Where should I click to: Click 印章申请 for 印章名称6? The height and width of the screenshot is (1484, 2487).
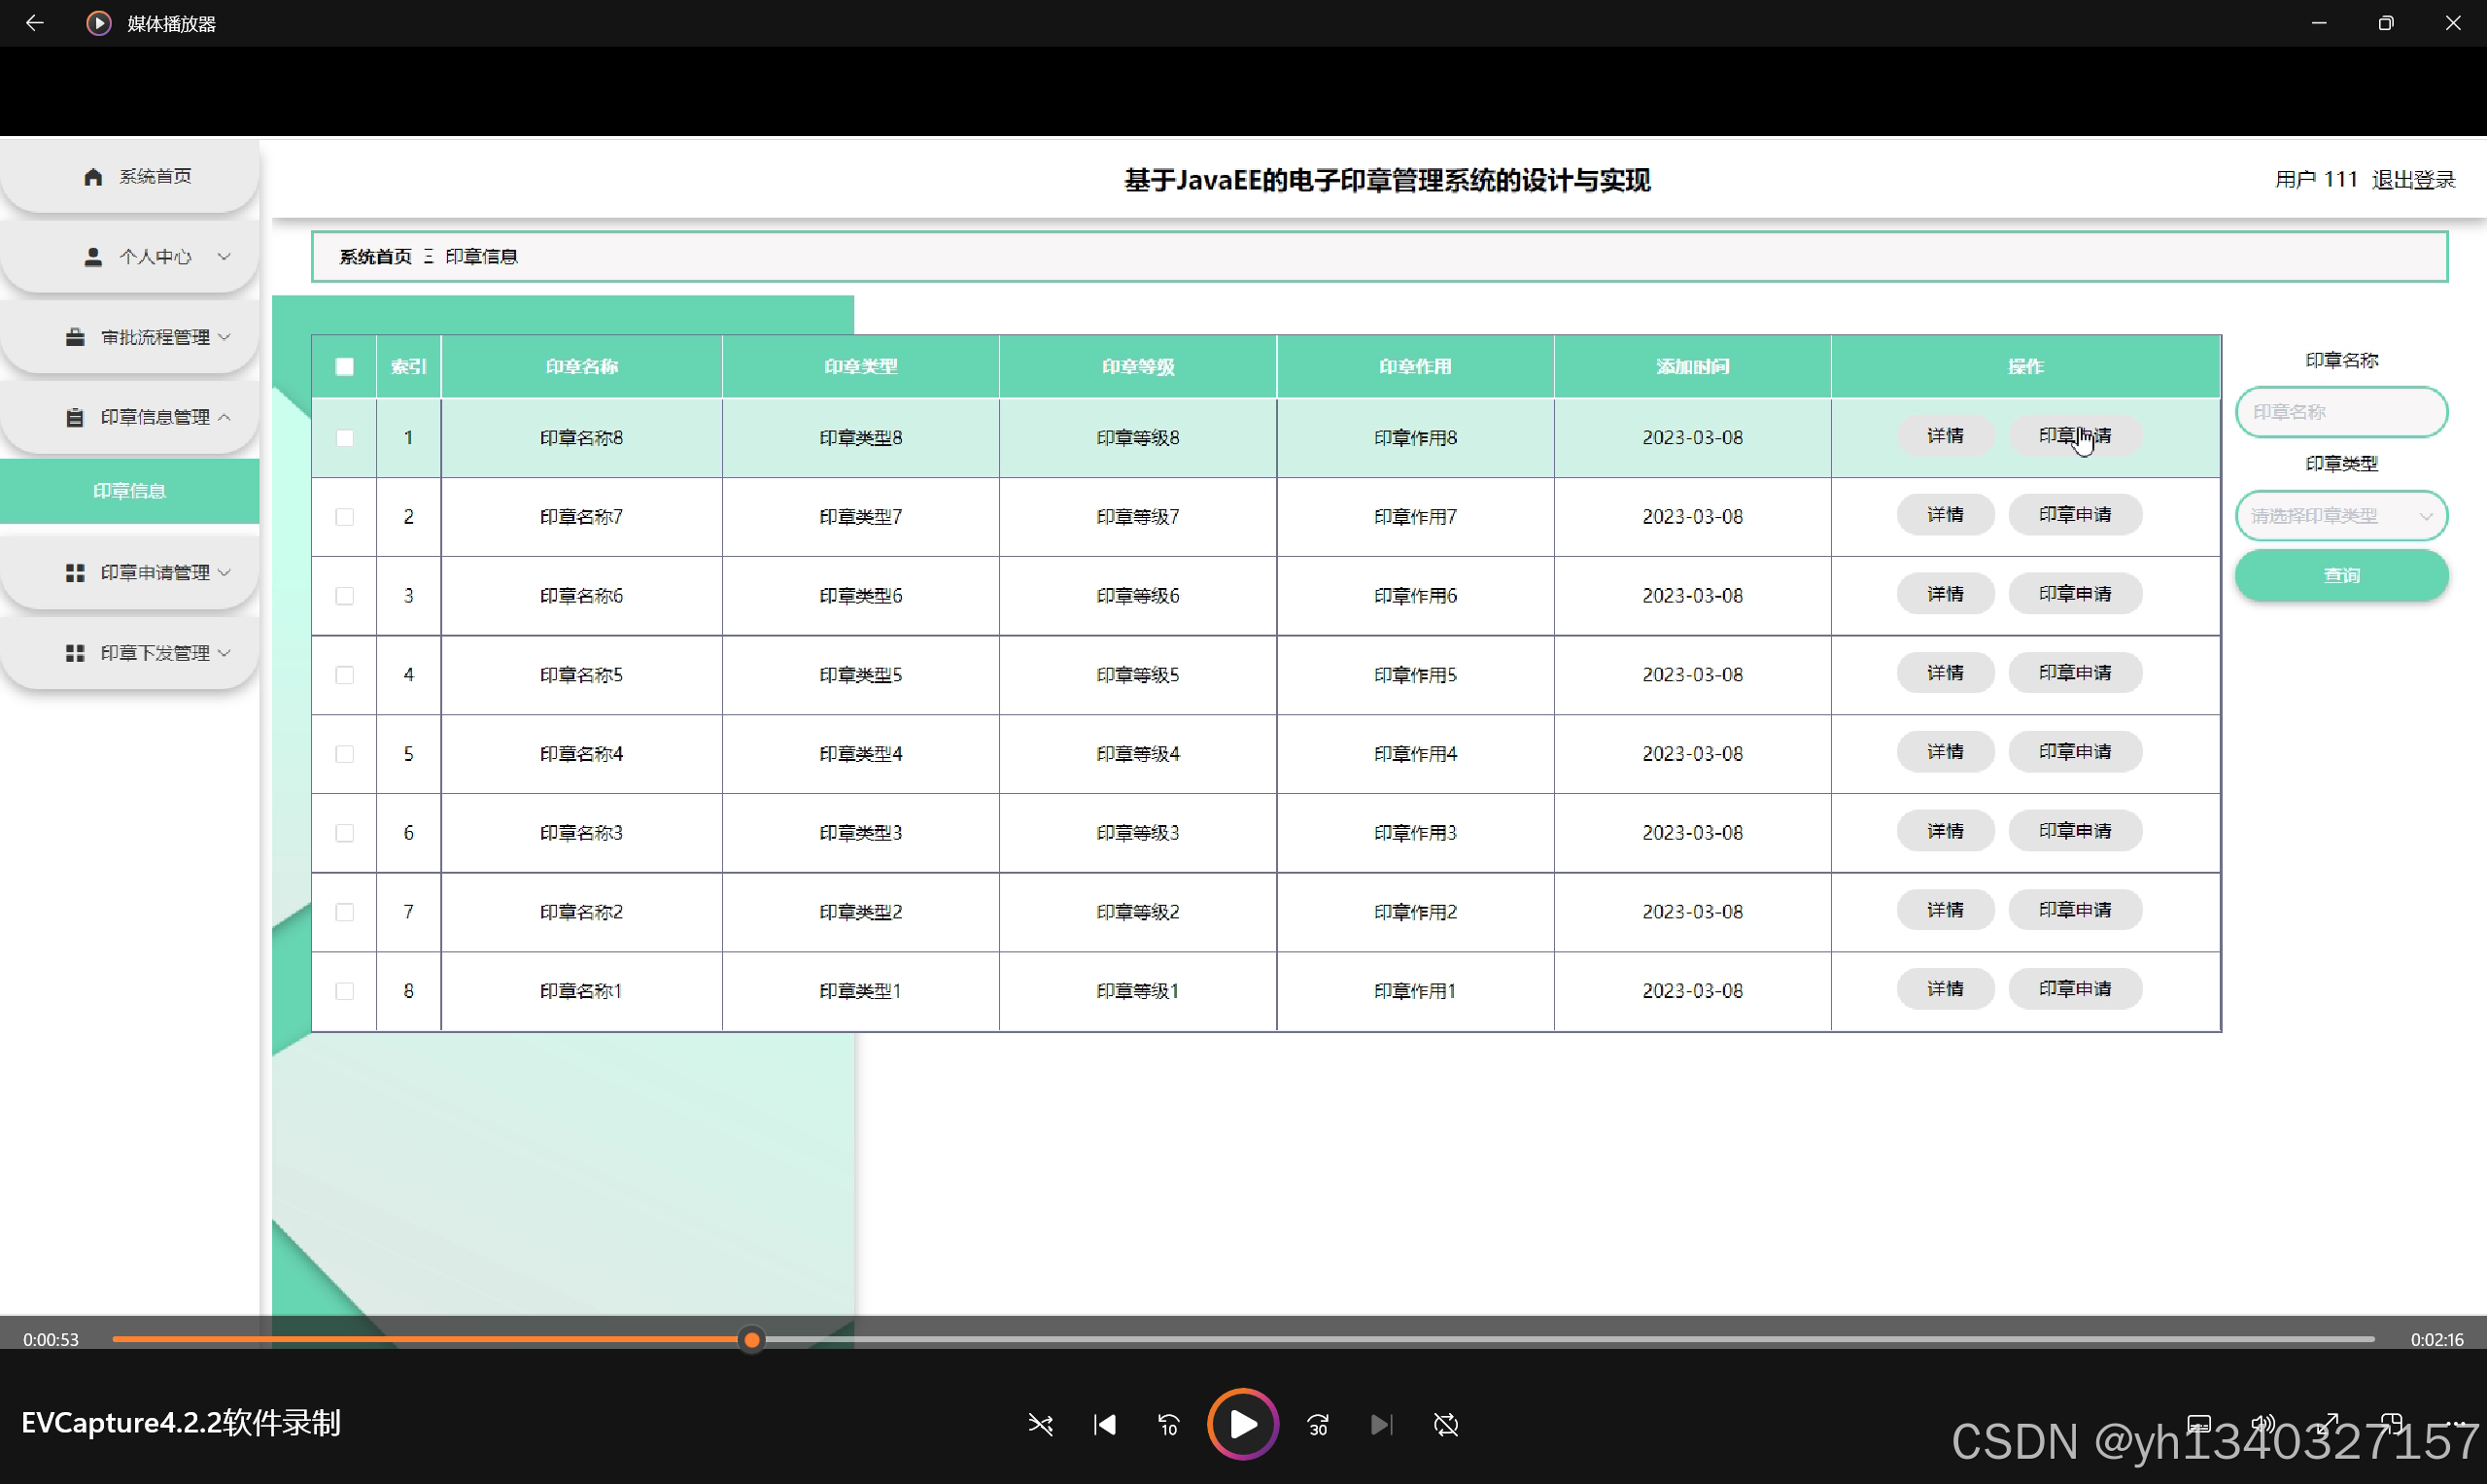click(x=2075, y=594)
